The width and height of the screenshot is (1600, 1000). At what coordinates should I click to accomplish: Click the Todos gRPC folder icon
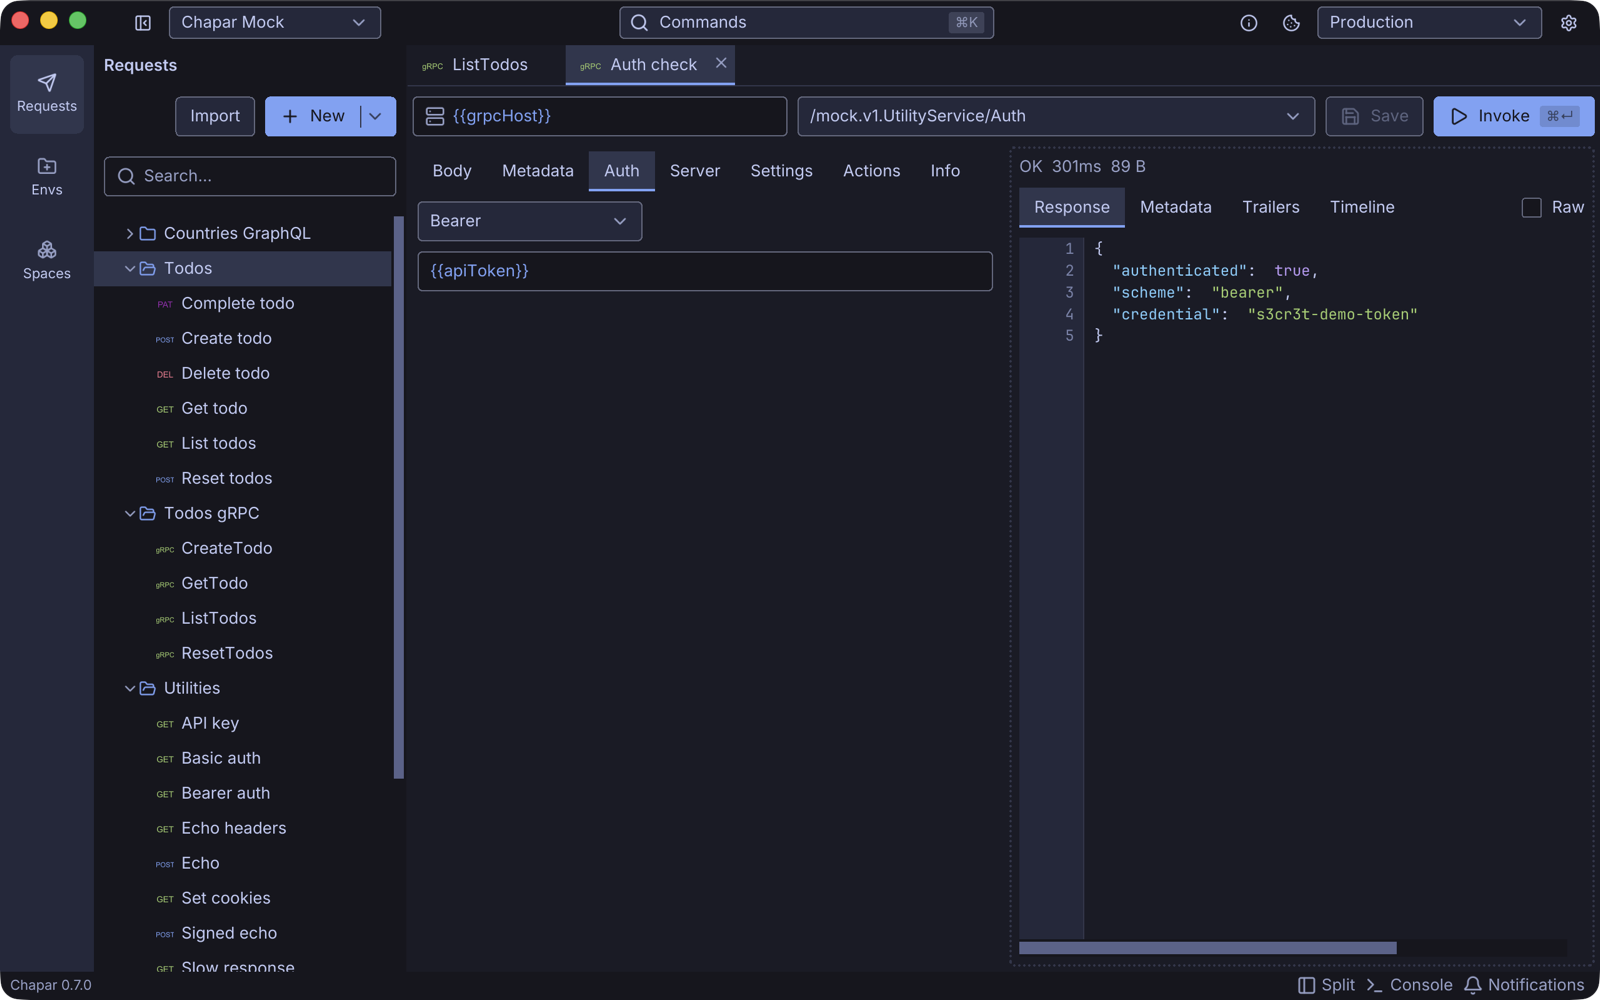[148, 513]
